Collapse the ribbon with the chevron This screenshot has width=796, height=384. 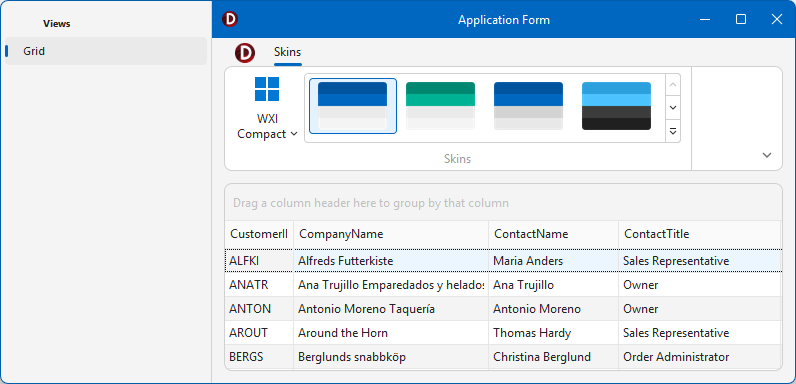[x=767, y=155]
